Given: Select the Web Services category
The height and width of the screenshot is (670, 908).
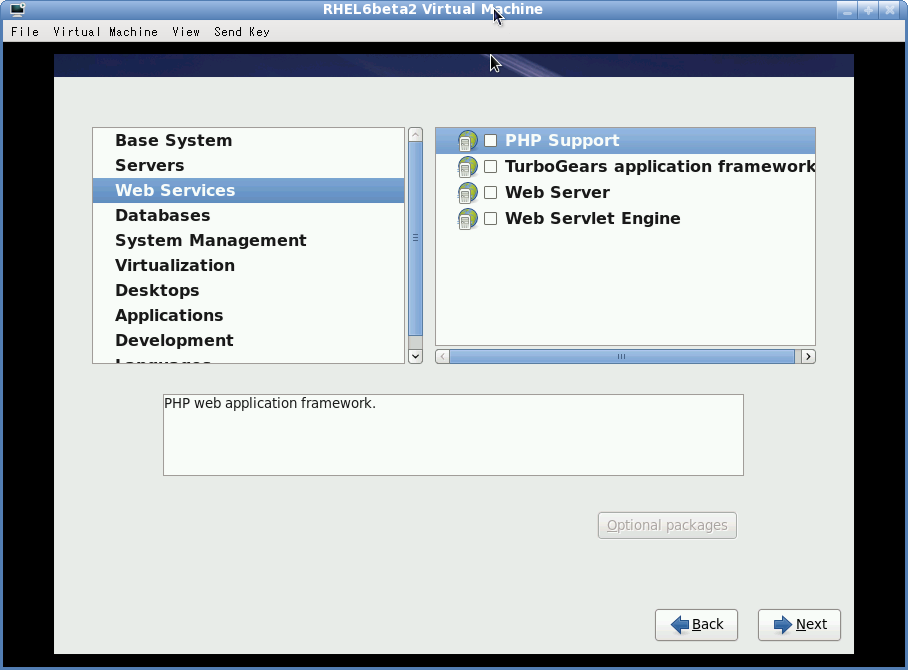Looking at the screenshot, I should pyautogui.click(x=248, y=191).
